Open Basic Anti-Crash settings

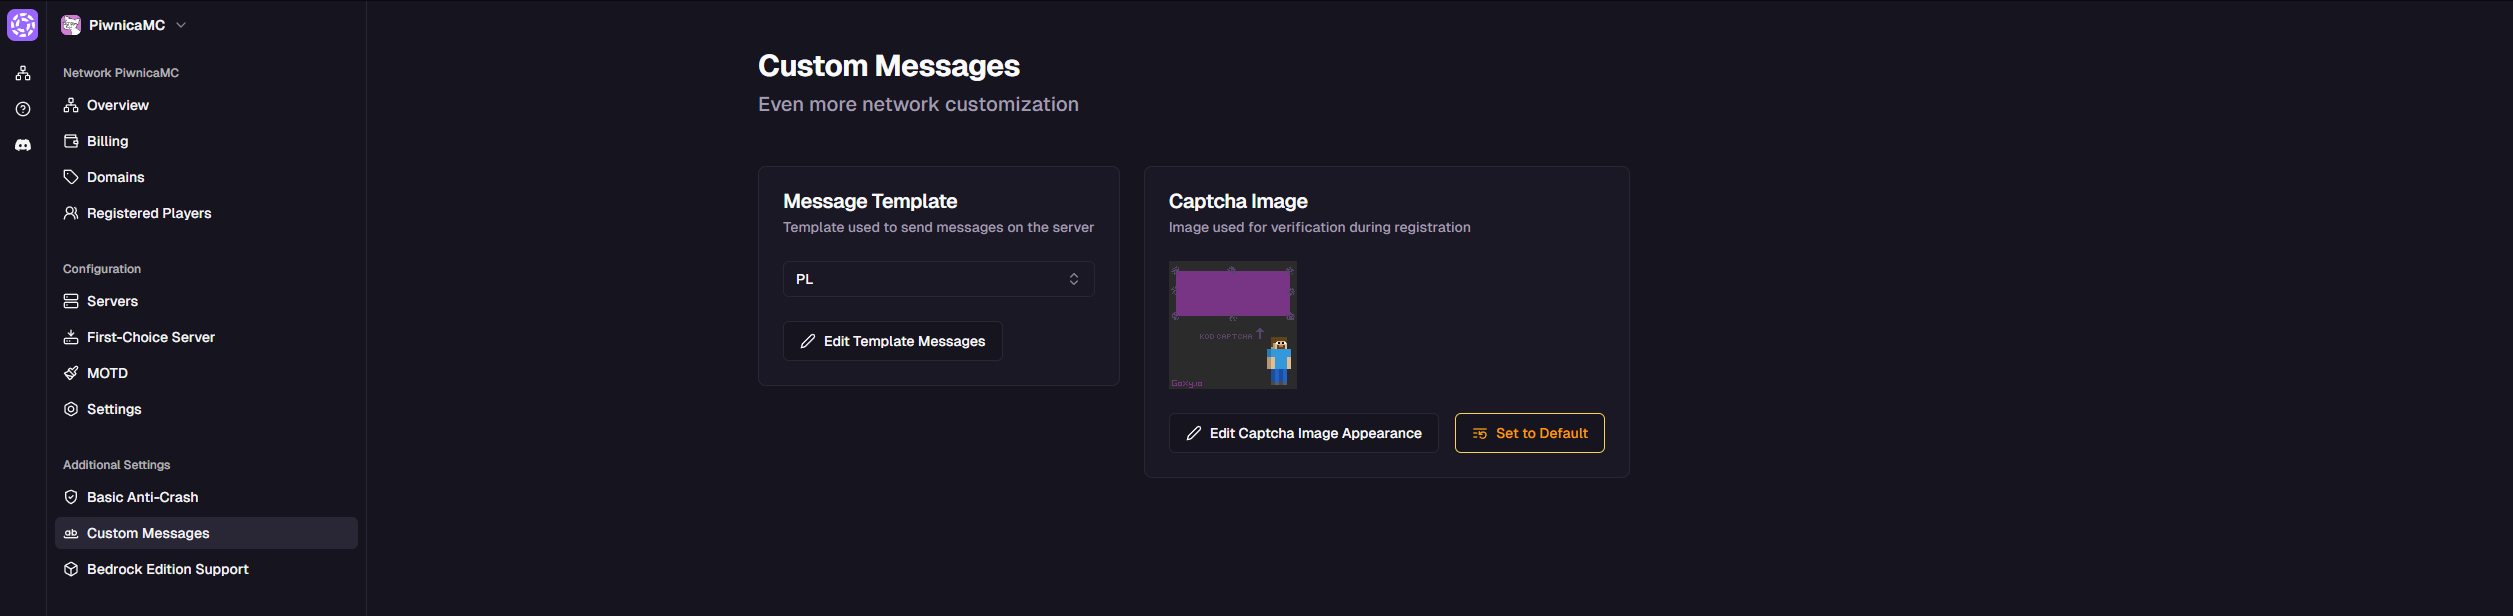pyautogui.click(x=206, y=497)
